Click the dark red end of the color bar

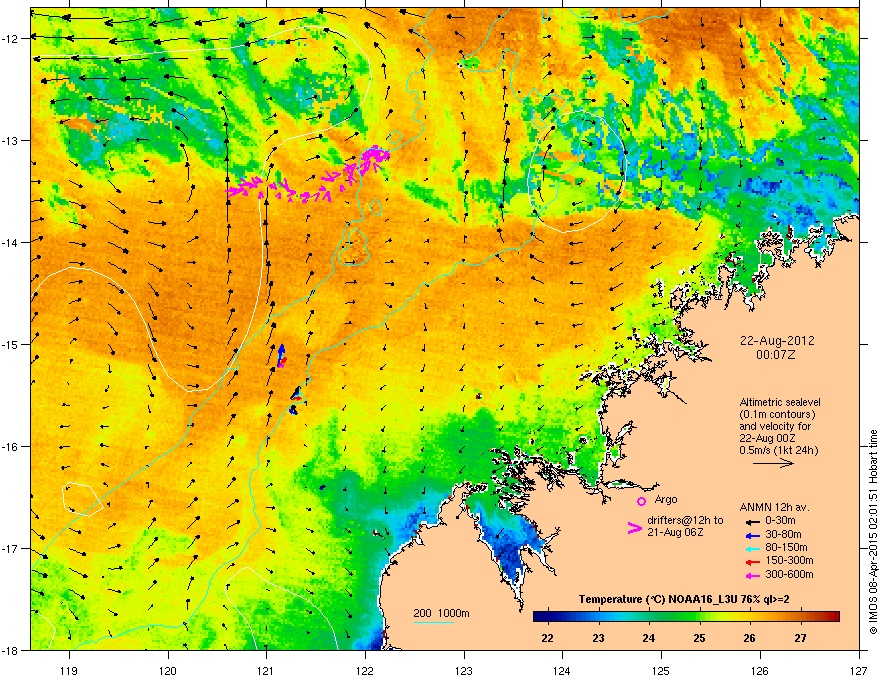[x=835, y=617]
